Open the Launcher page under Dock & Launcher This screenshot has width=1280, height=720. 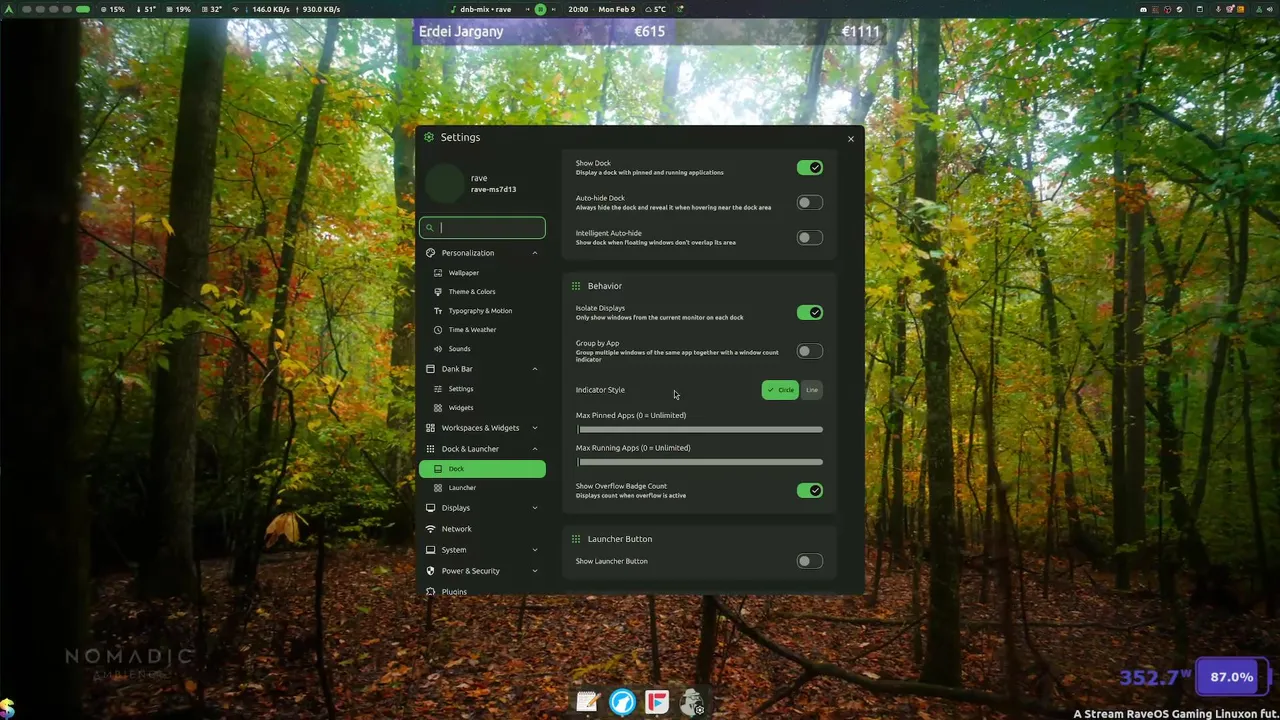(482, 488)
